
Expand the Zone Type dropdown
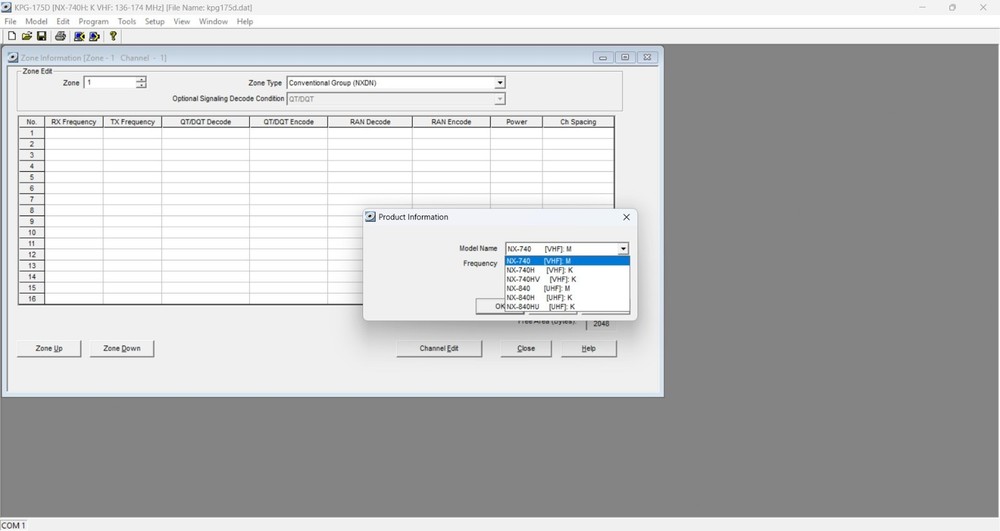pyautogui.click(x=500, y=83)
